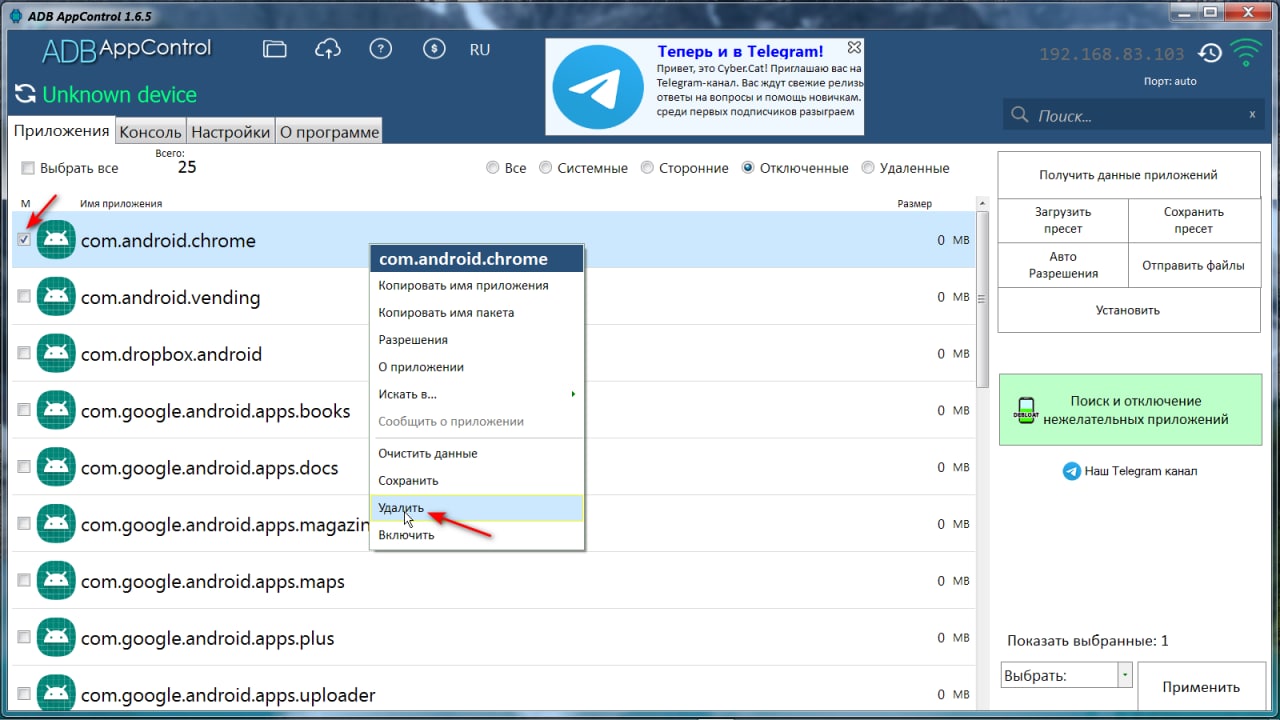Choose Очистить данные menu entry

coord(477,454)
